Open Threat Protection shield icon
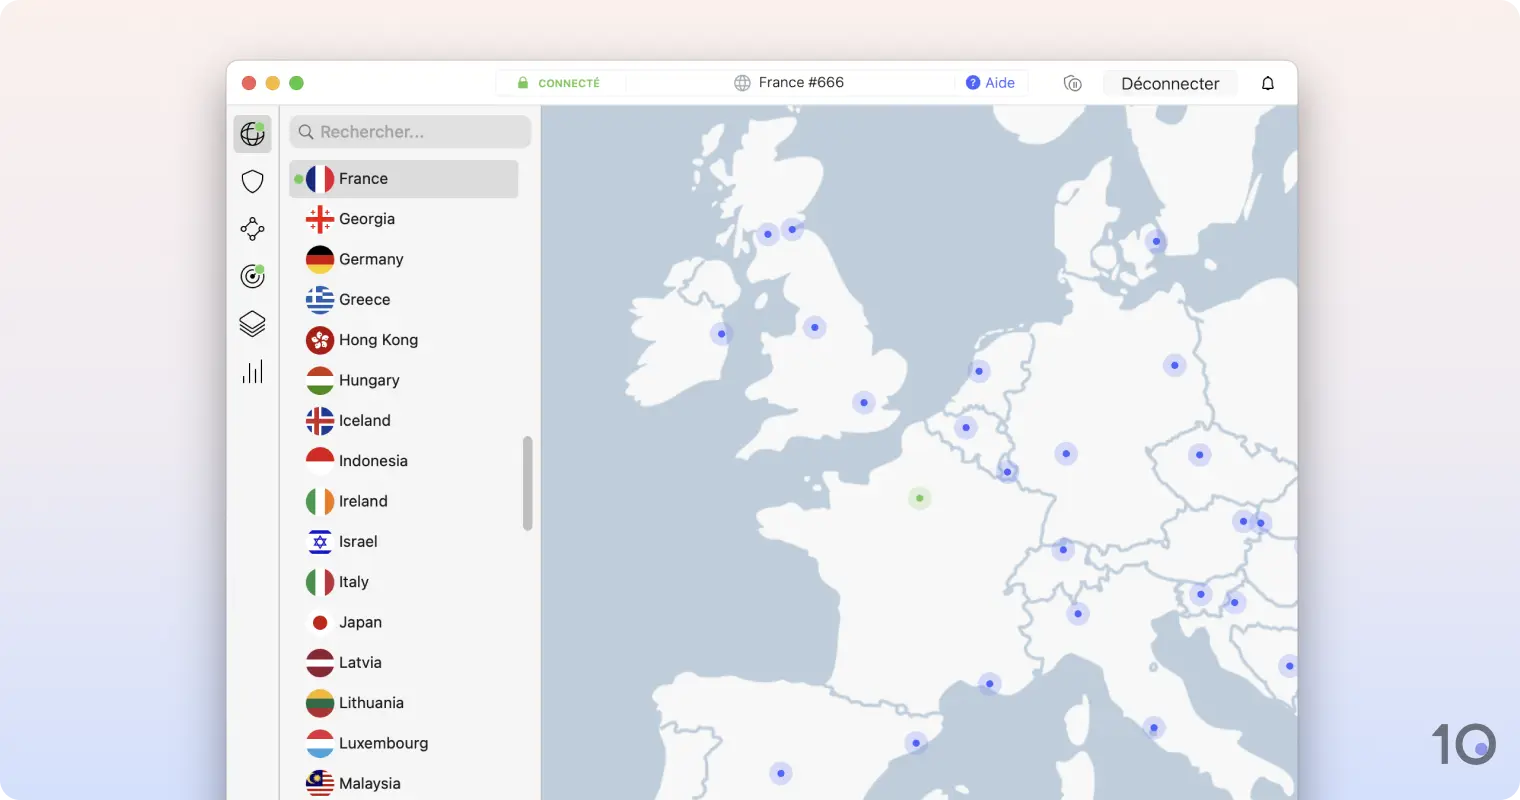 click(252, 181)
